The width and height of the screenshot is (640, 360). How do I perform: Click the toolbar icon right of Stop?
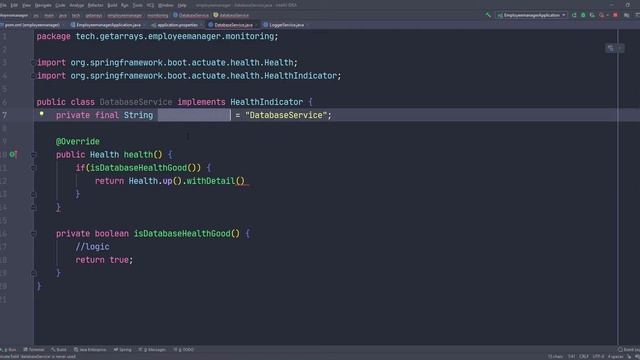627,15
